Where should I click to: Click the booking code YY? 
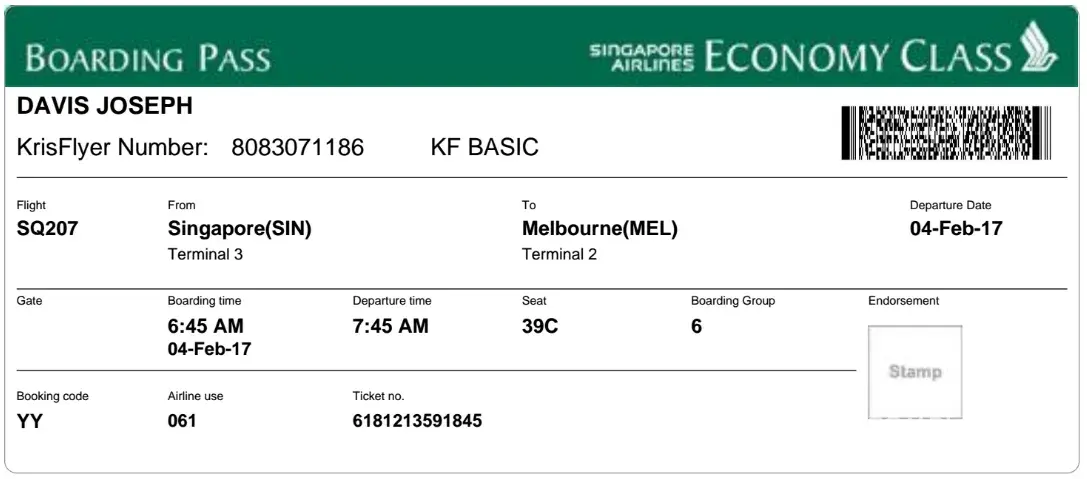pos(30,421)
